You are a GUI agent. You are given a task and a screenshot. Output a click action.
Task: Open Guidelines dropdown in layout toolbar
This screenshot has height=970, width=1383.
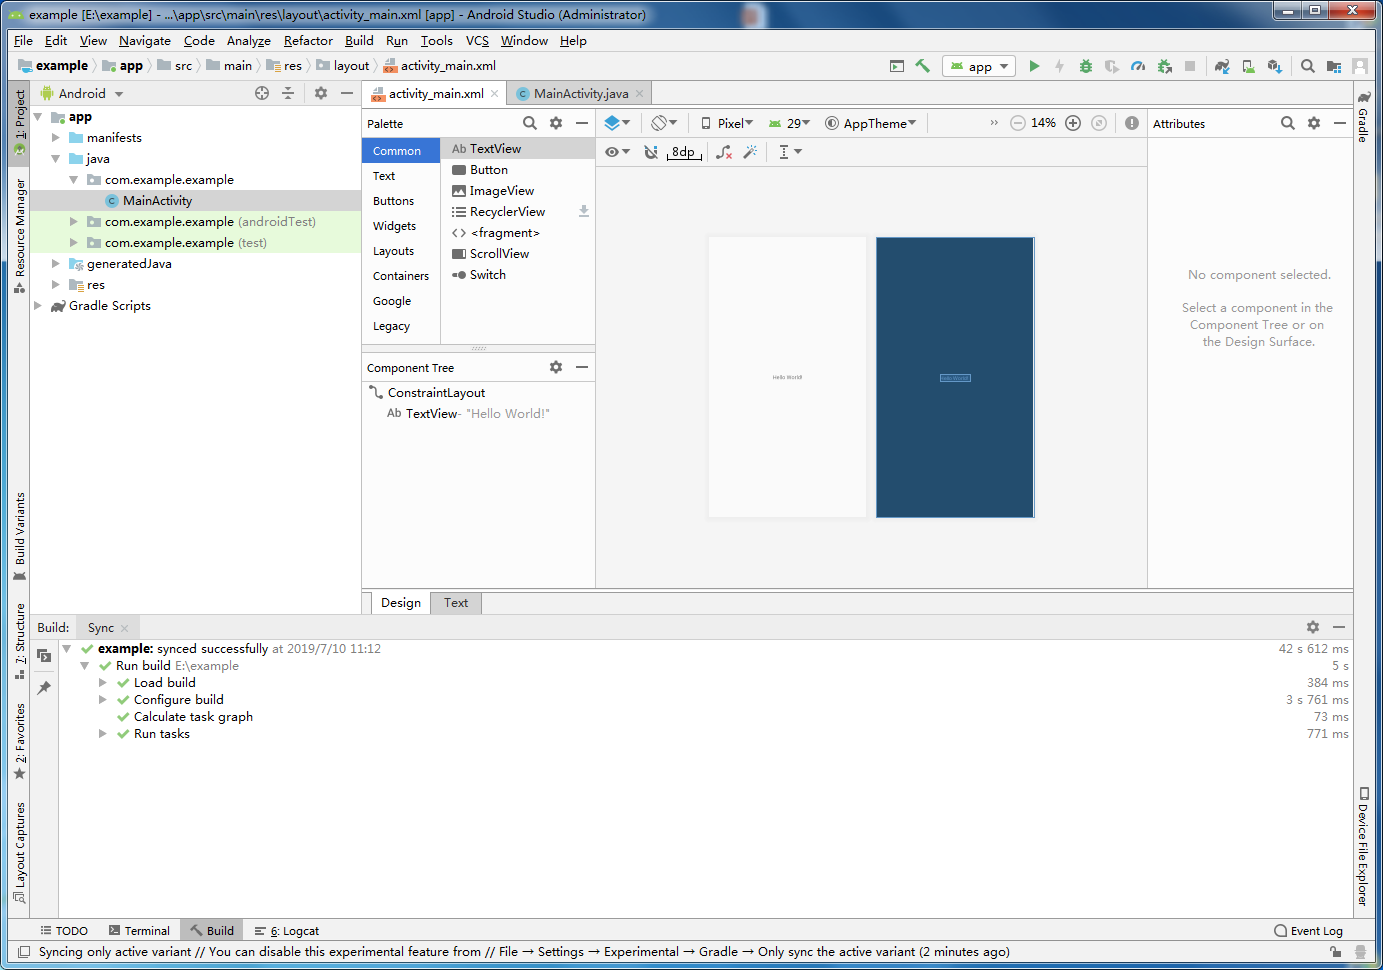click(x=790, y=152)
